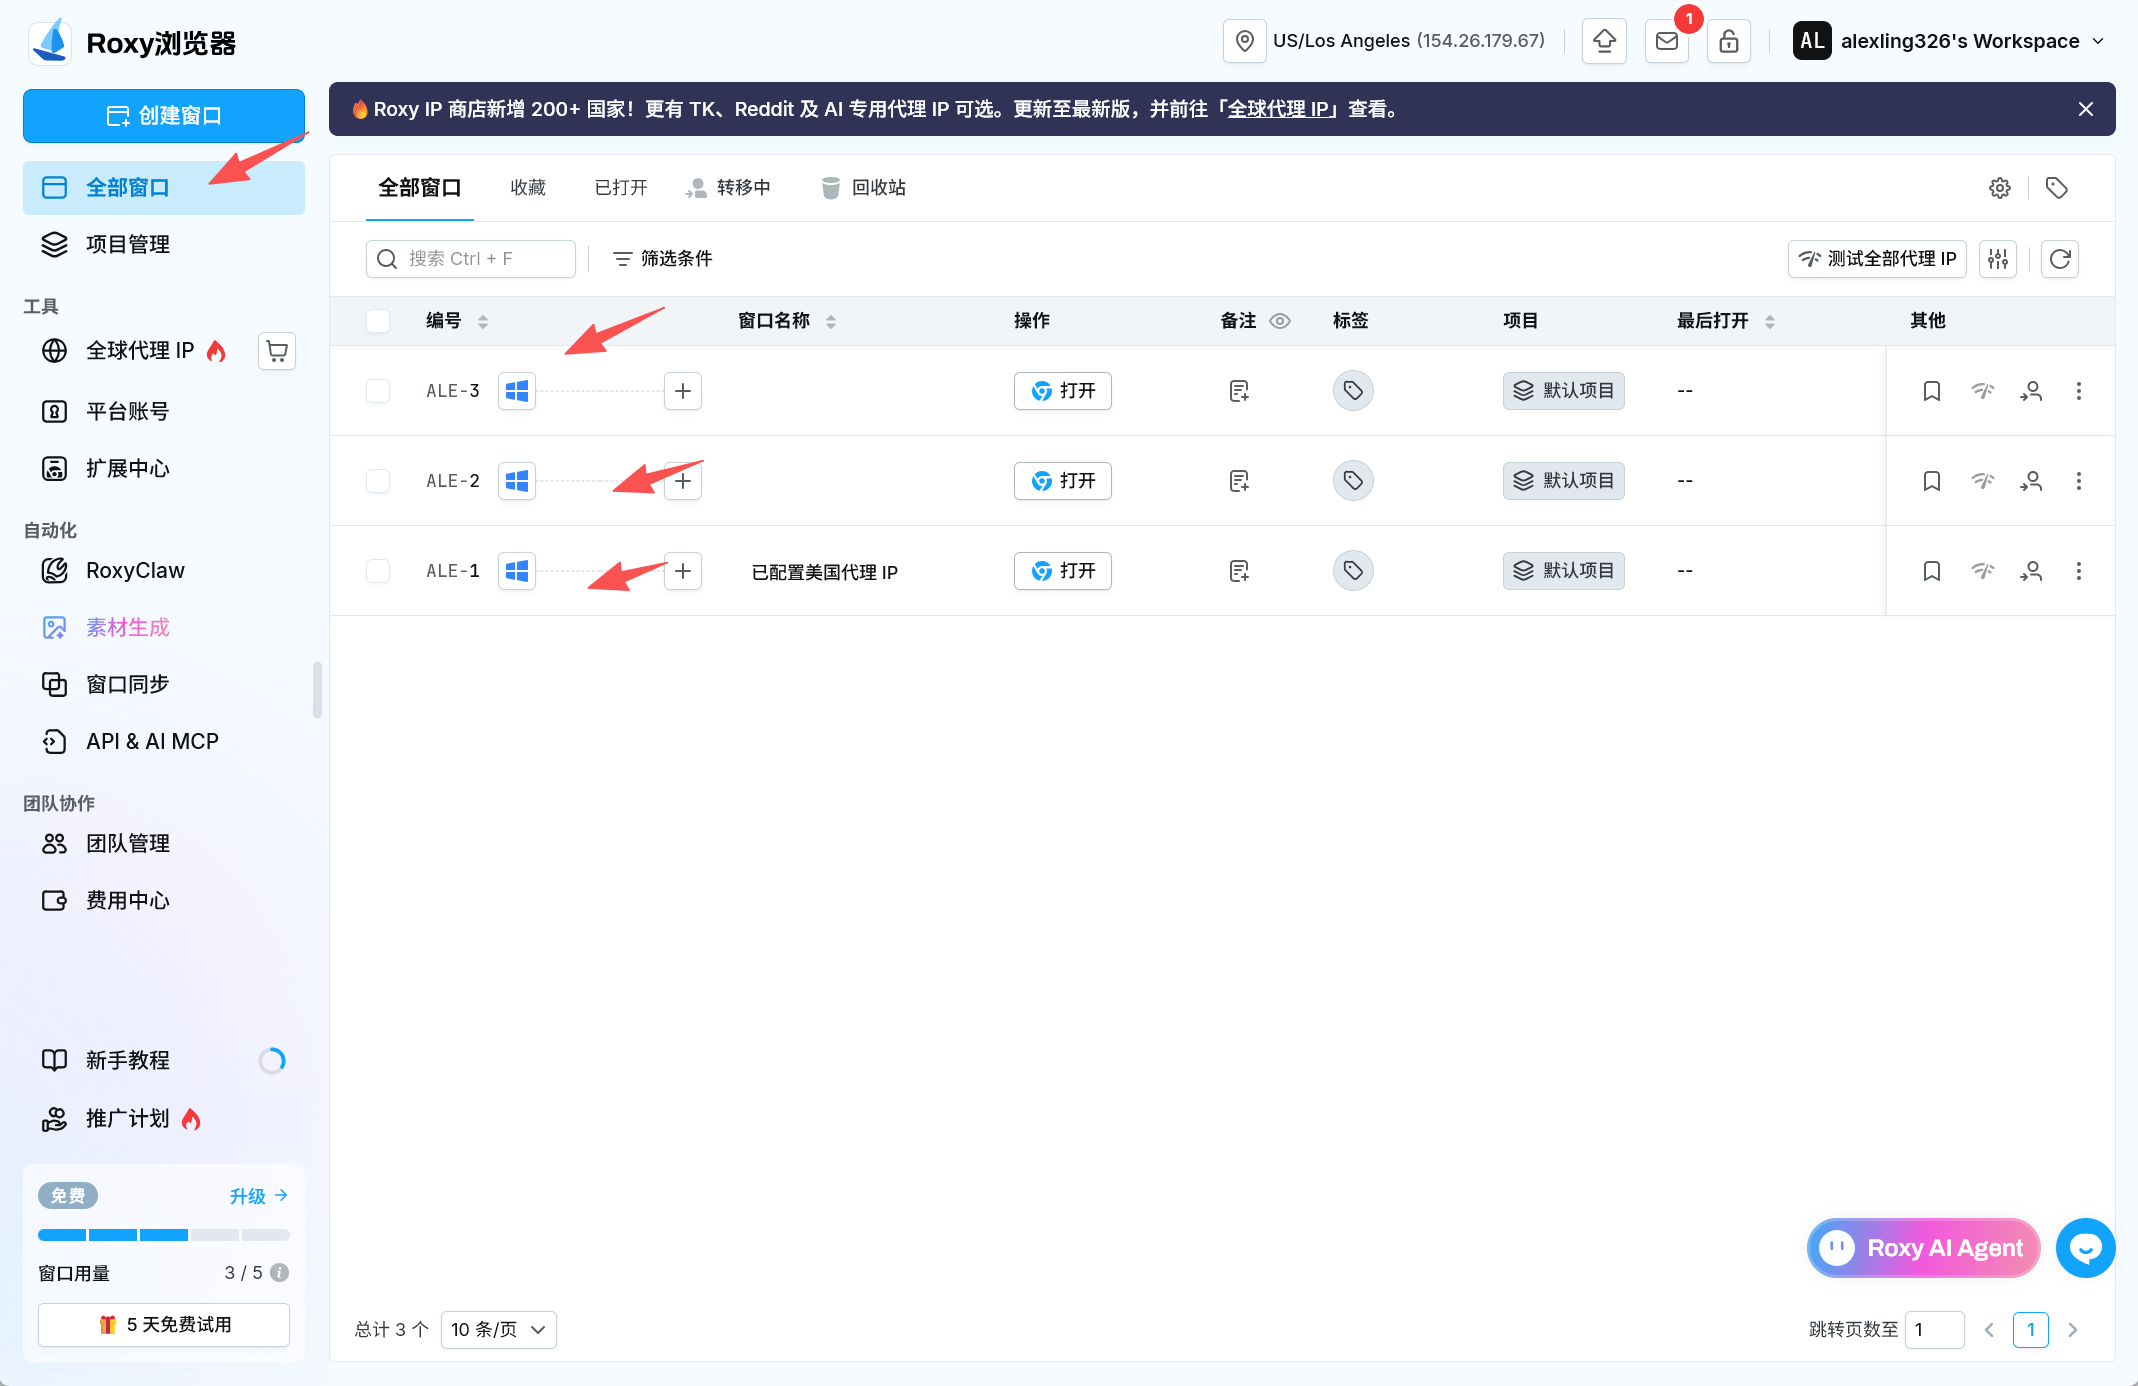Screen dimensions: 2138x1386
Task: Sort by 编号 column
Action: point(483,321)
